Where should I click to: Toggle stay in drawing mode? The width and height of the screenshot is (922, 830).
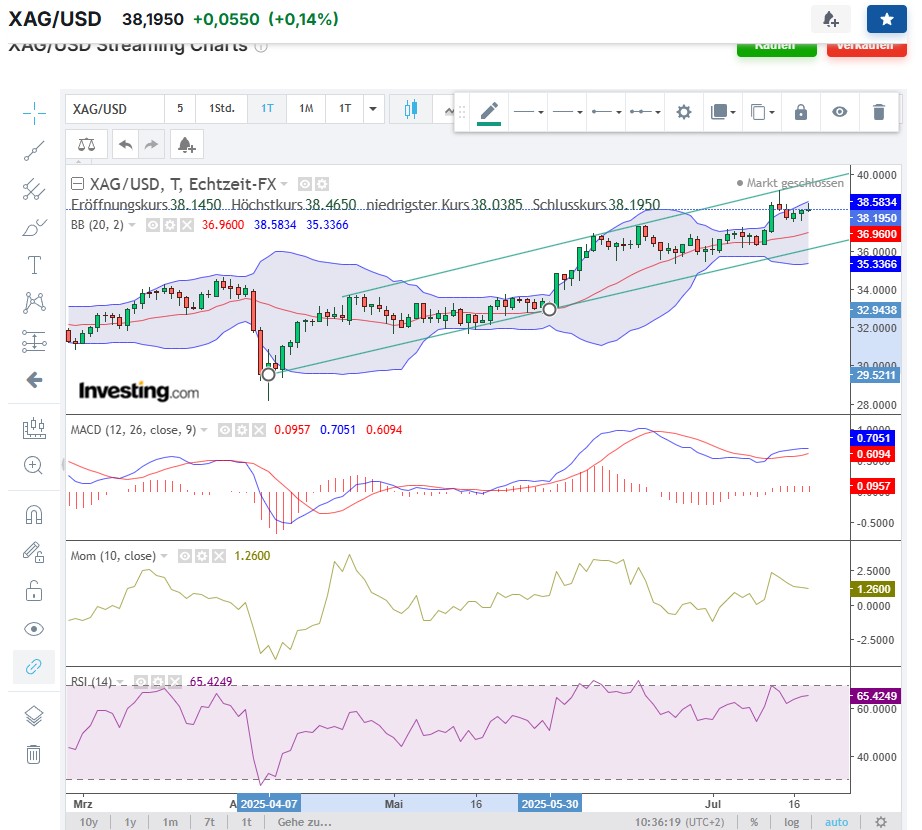pyautogui.click(x=34, y=553)
